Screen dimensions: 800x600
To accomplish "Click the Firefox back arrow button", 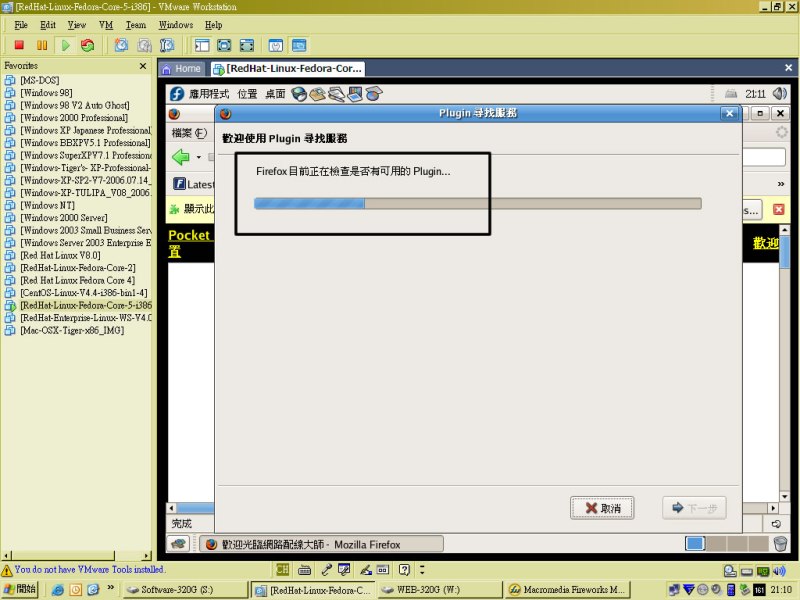I will [181, 157].
